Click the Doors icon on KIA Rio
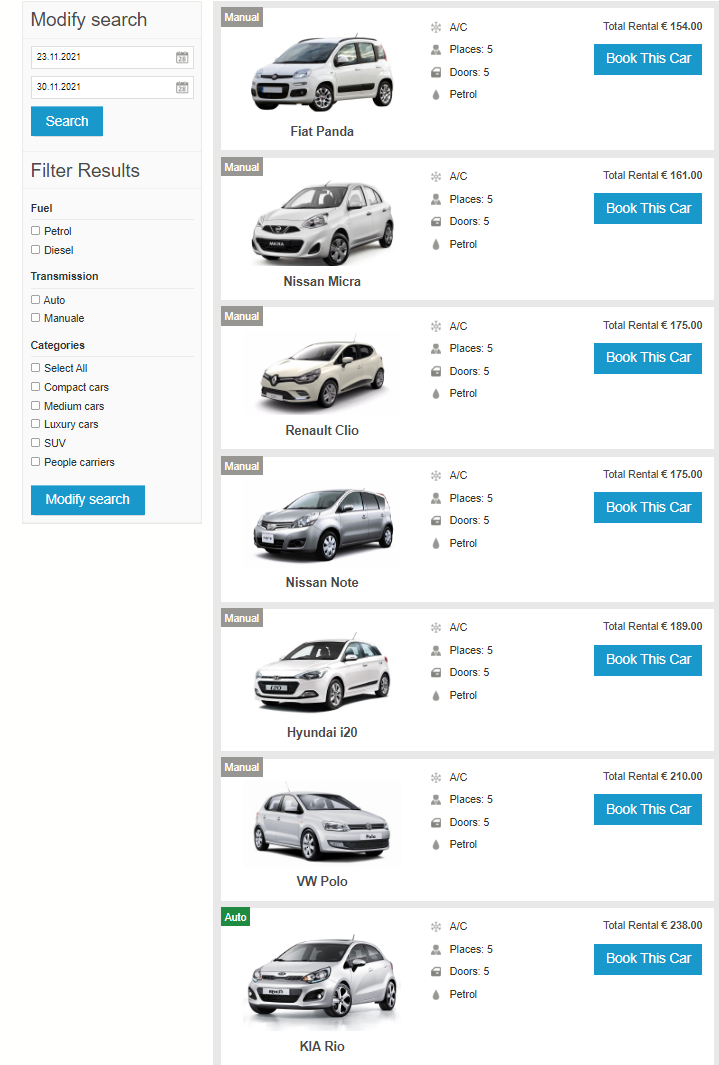Screen dimensions: 719x1065 (x=436, y=972)
